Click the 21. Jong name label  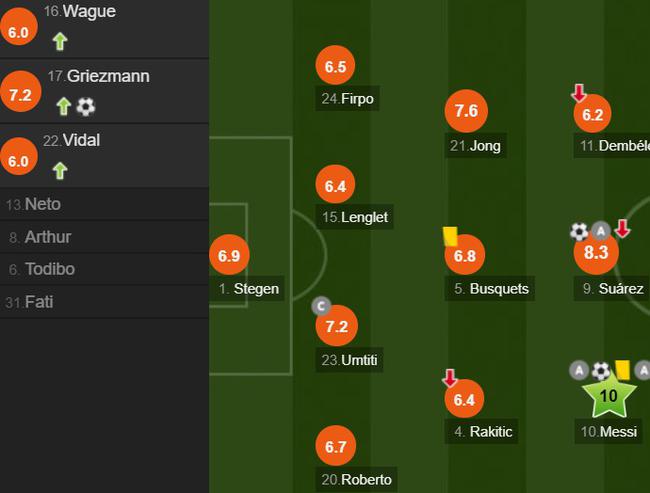click(x=475, y=146)
